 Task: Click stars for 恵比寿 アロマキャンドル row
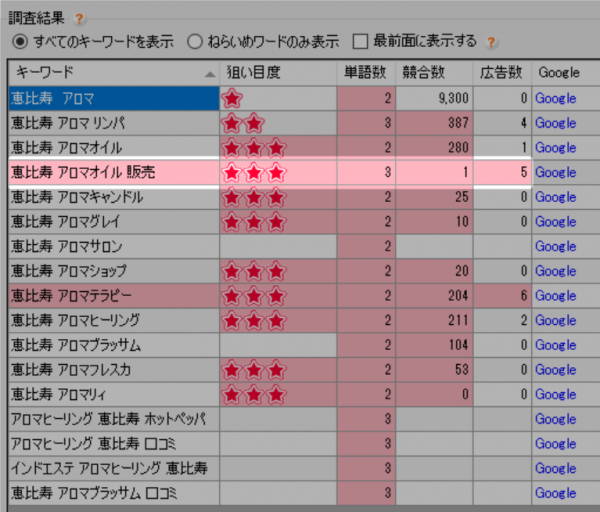click(x=253, y=197)
